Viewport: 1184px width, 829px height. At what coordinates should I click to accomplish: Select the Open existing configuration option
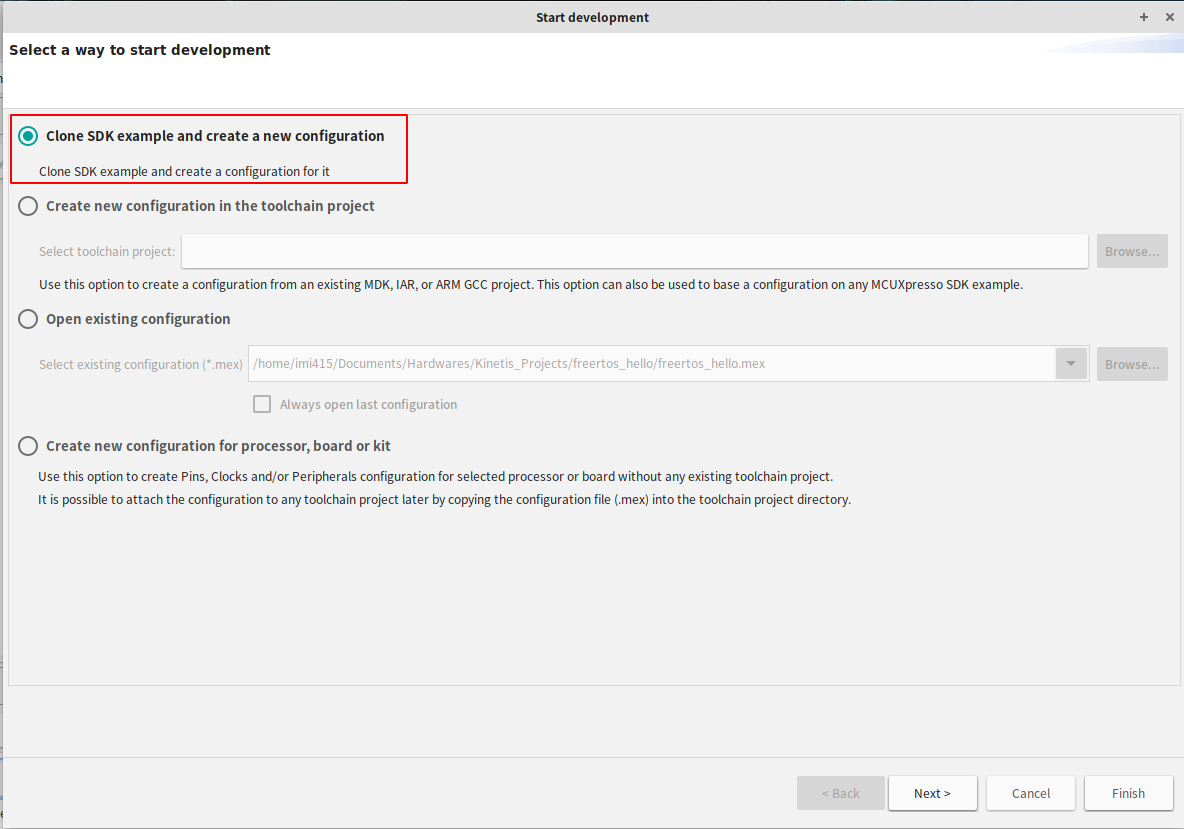28,319
